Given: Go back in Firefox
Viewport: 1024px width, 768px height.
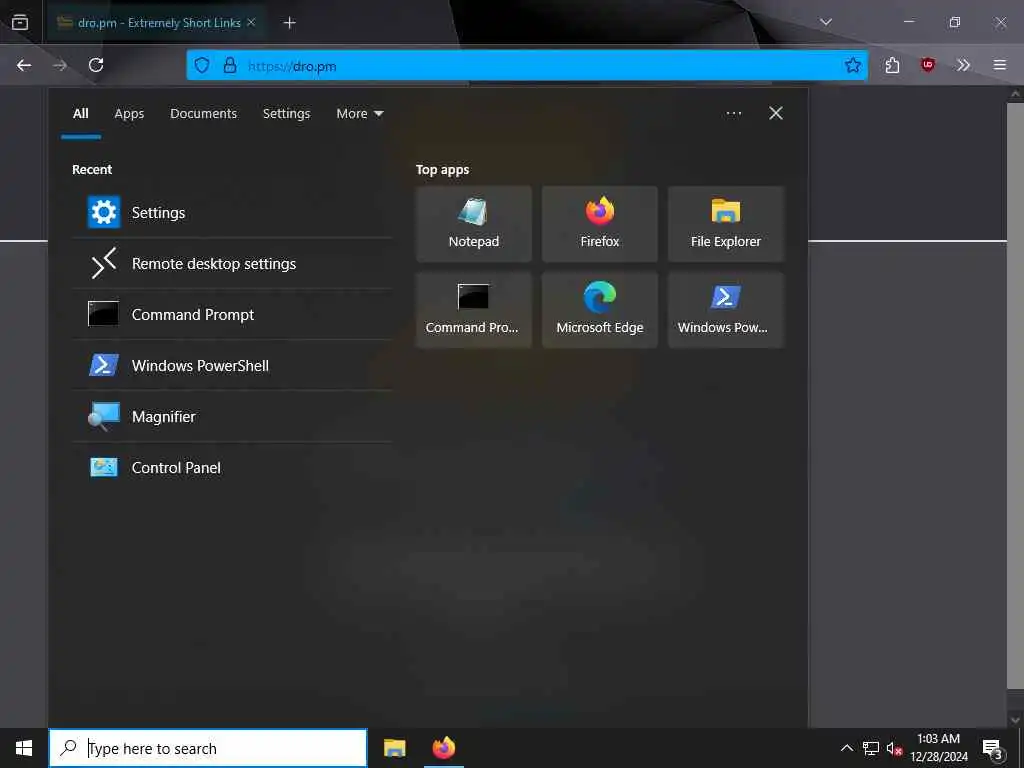Looking at the screenshot, I should tap(24, 65).
